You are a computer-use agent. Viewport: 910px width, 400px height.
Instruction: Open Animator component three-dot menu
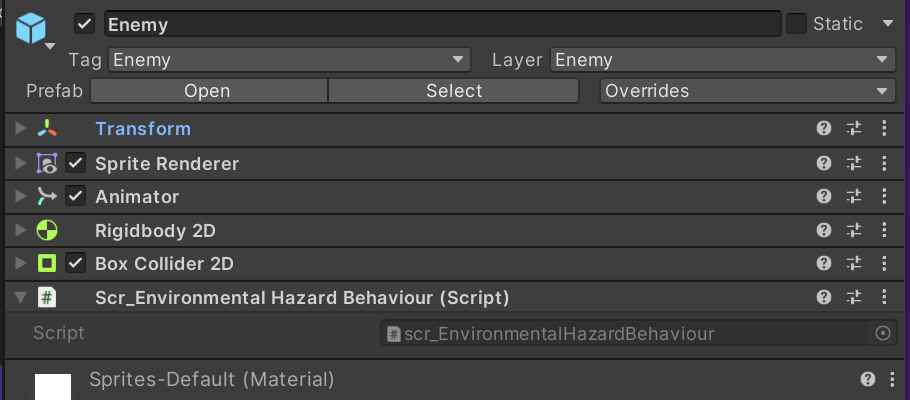pyautogui.click(x=884, y=197)
